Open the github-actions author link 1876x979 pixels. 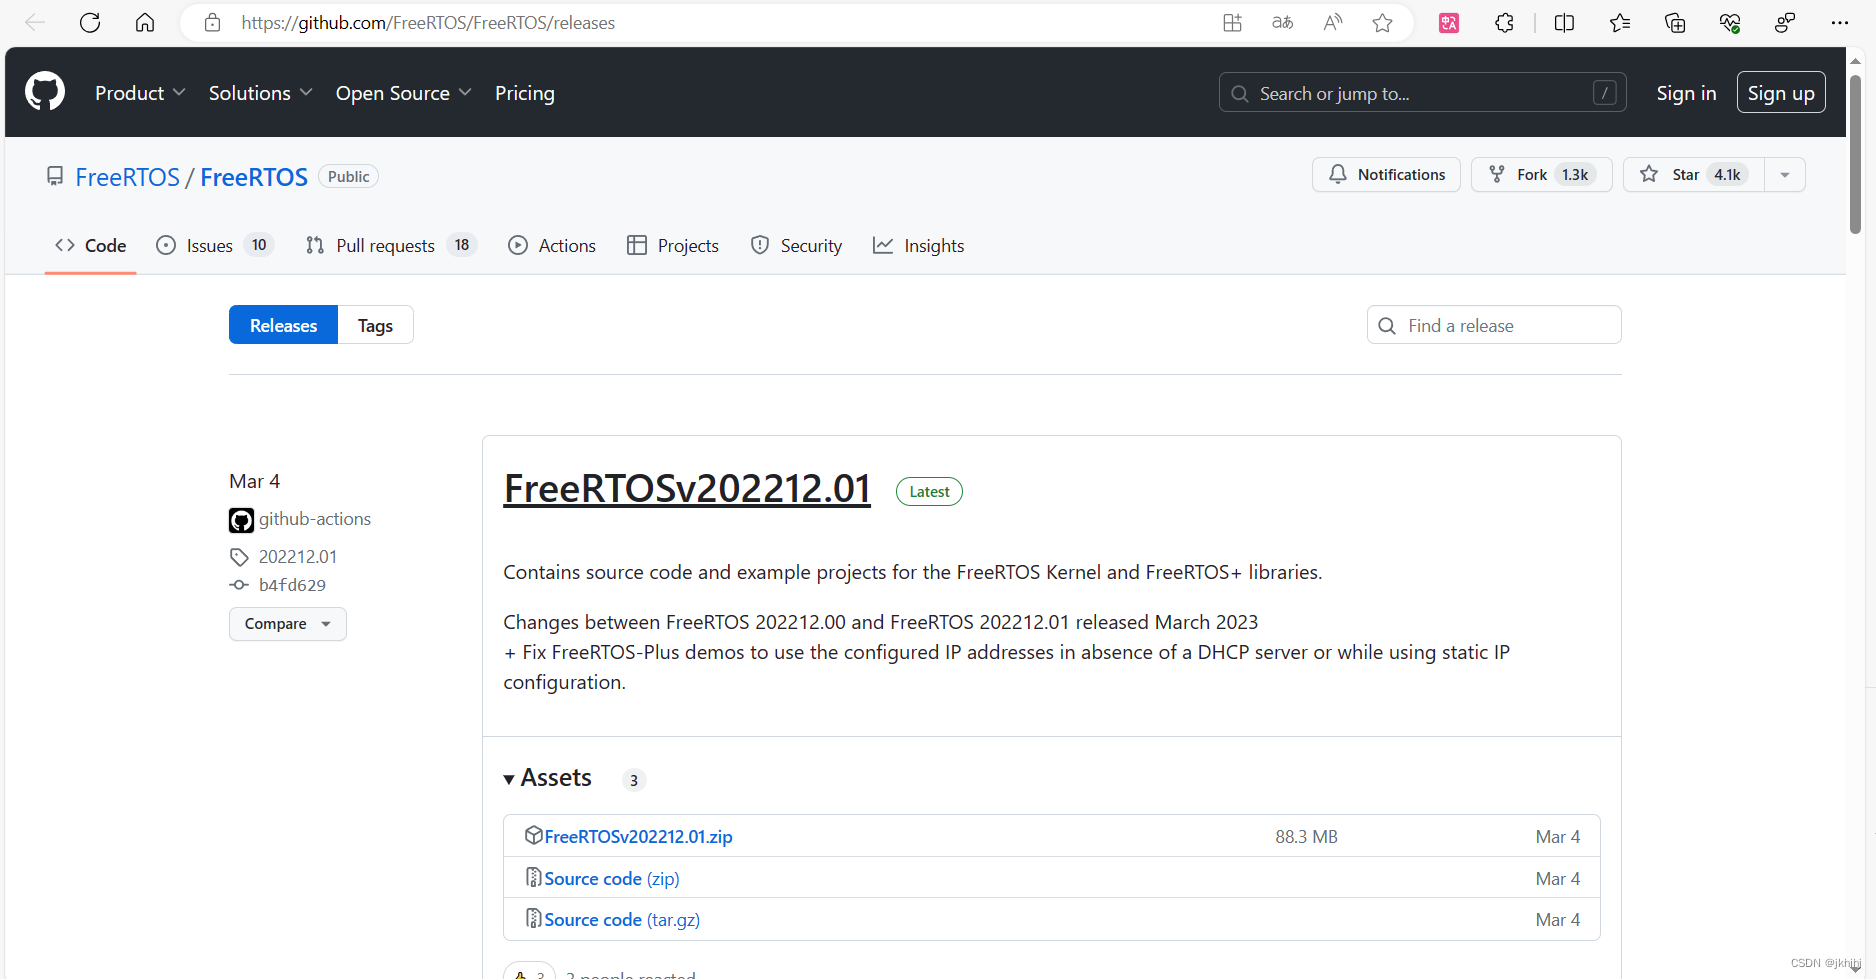(x=315, y=519)
